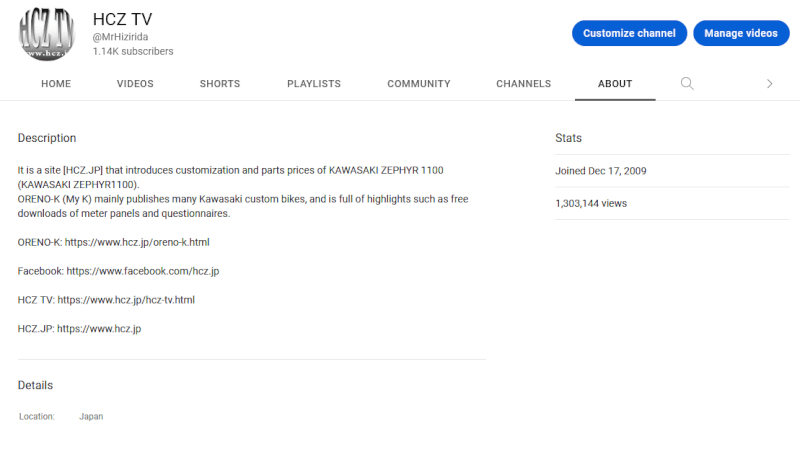This screenshot has width=800, height=457.
Task: Open the oreno-k.html link
Action: (x=137, y=242)
